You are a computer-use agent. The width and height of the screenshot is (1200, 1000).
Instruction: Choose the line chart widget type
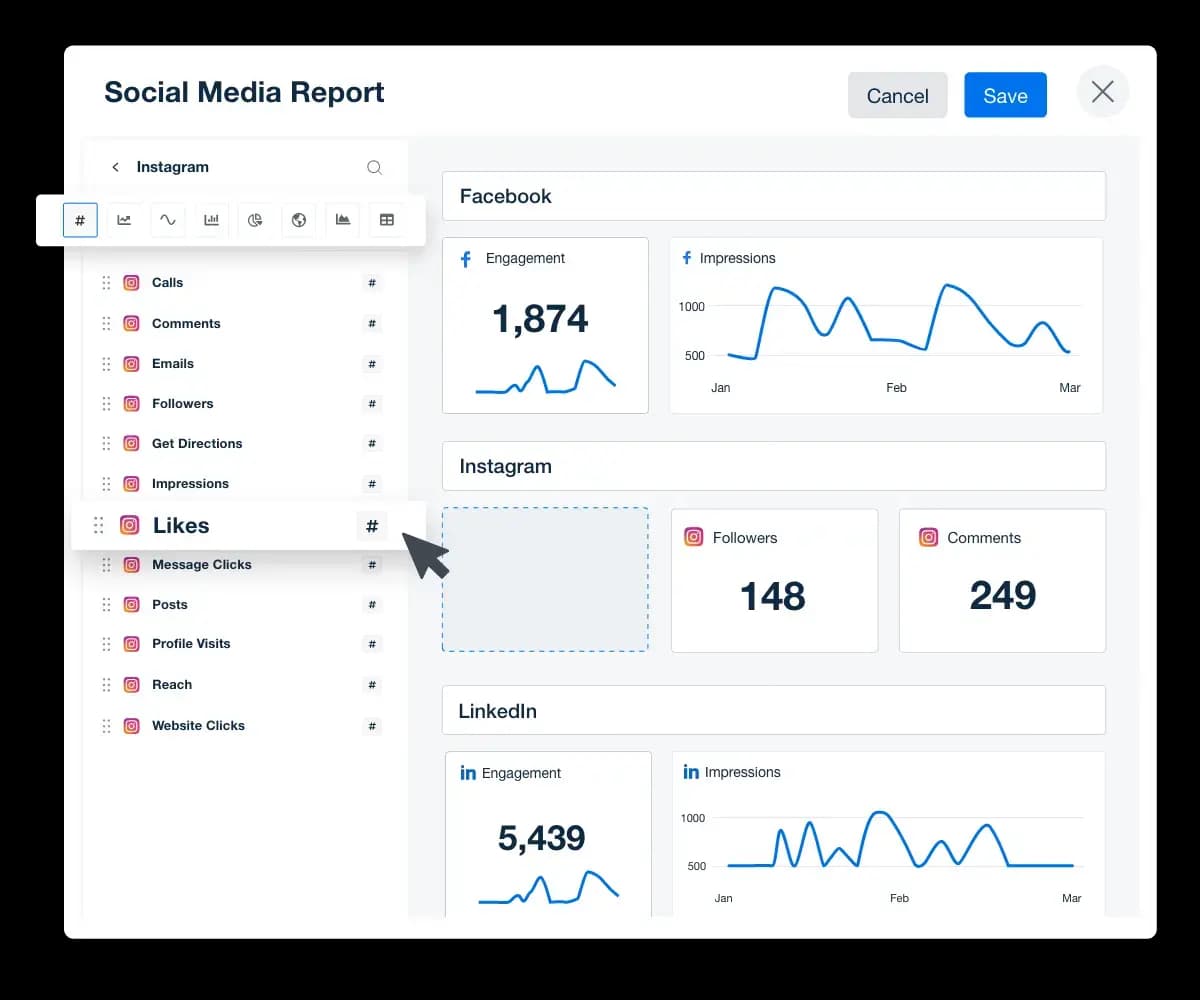(124, 220)
